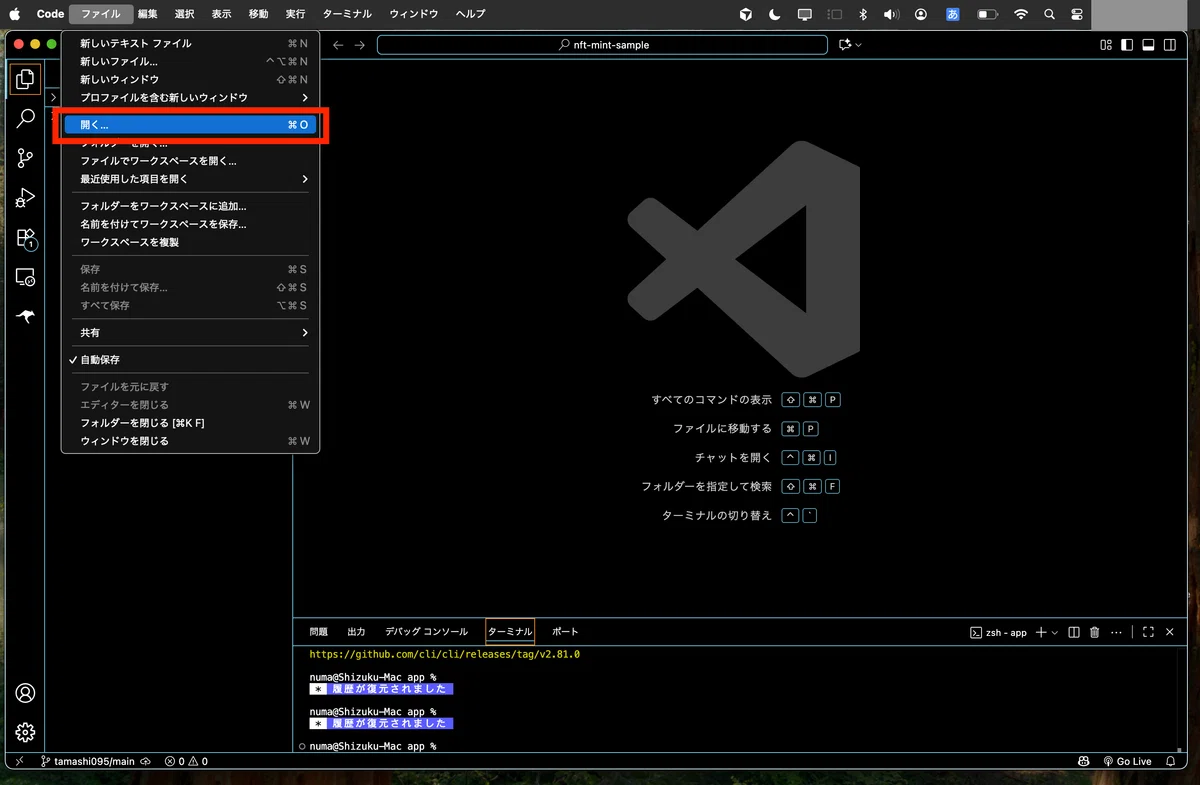This screenshot has height=785, width=1200.
Task: Select 新しいテキスト ファイル menu item
Action: pos(190,43)
